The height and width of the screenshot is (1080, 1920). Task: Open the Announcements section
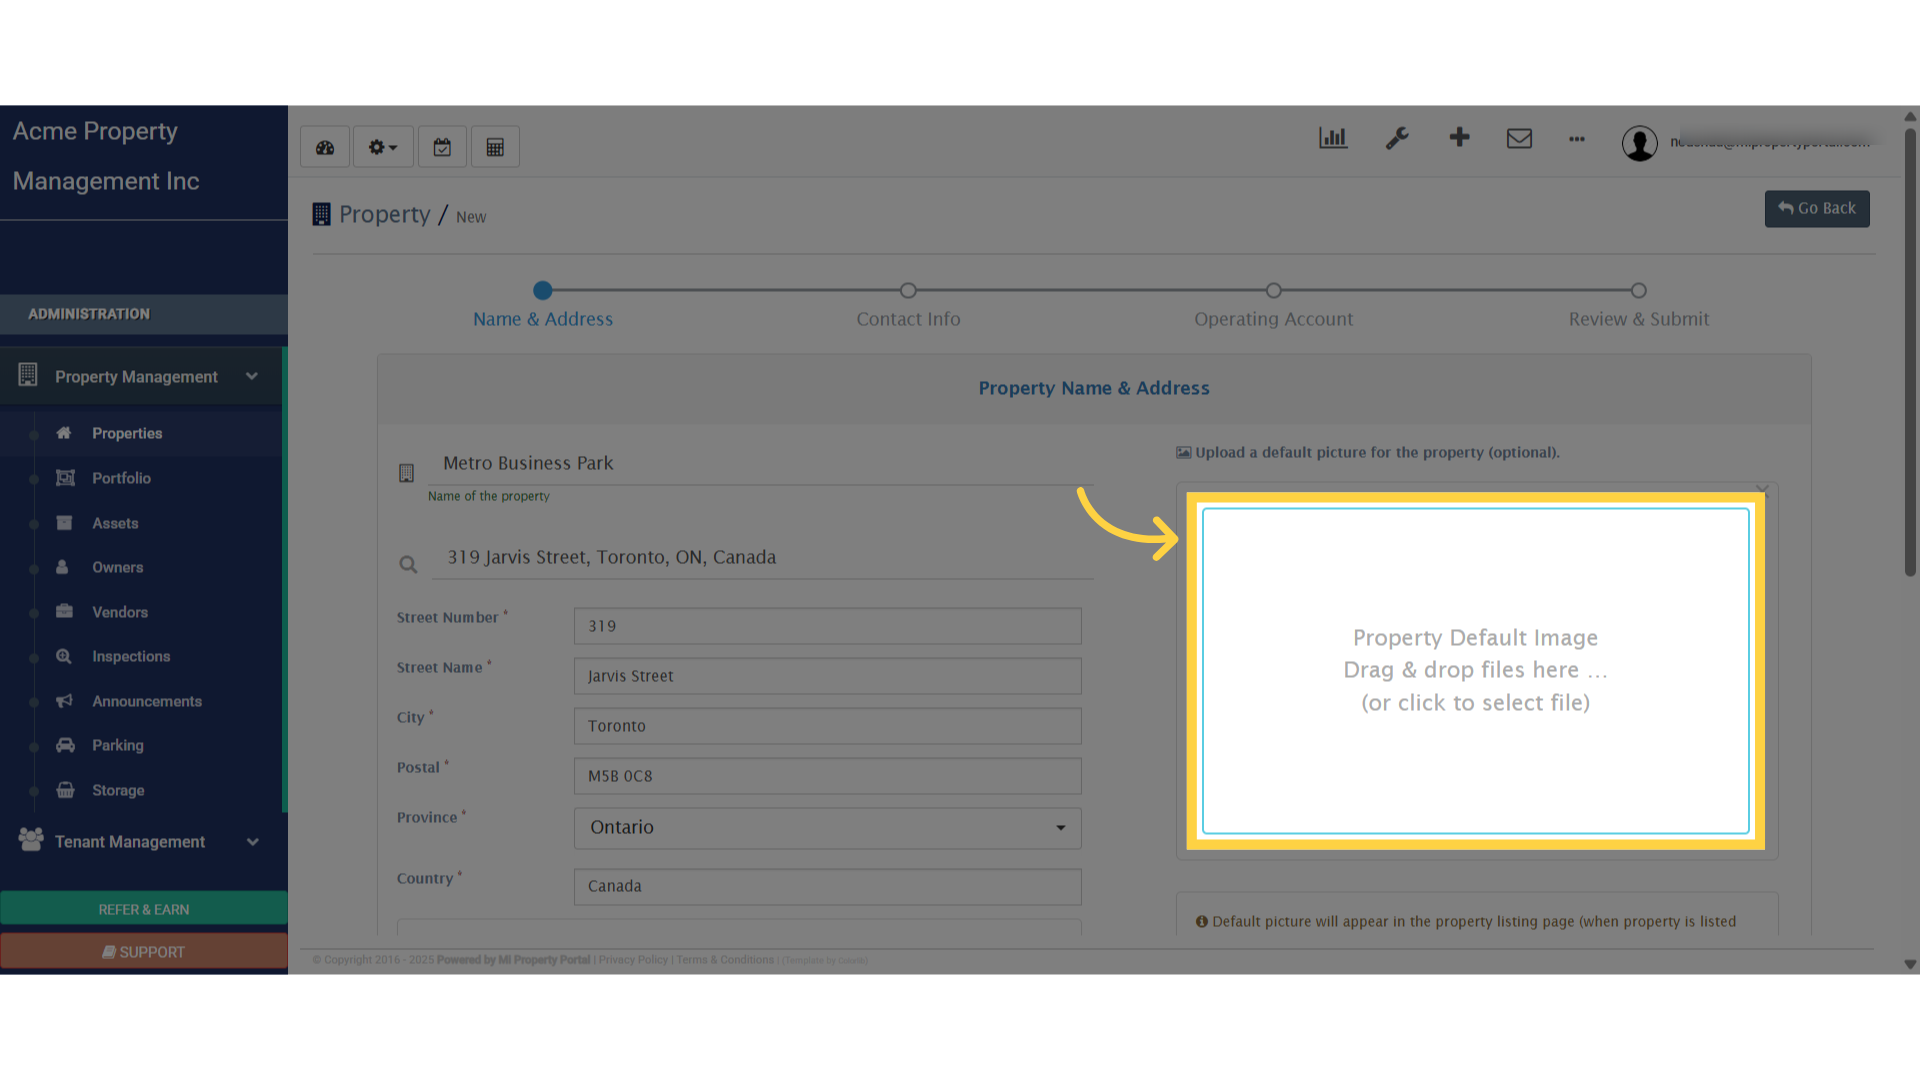(x=147, y=701)
